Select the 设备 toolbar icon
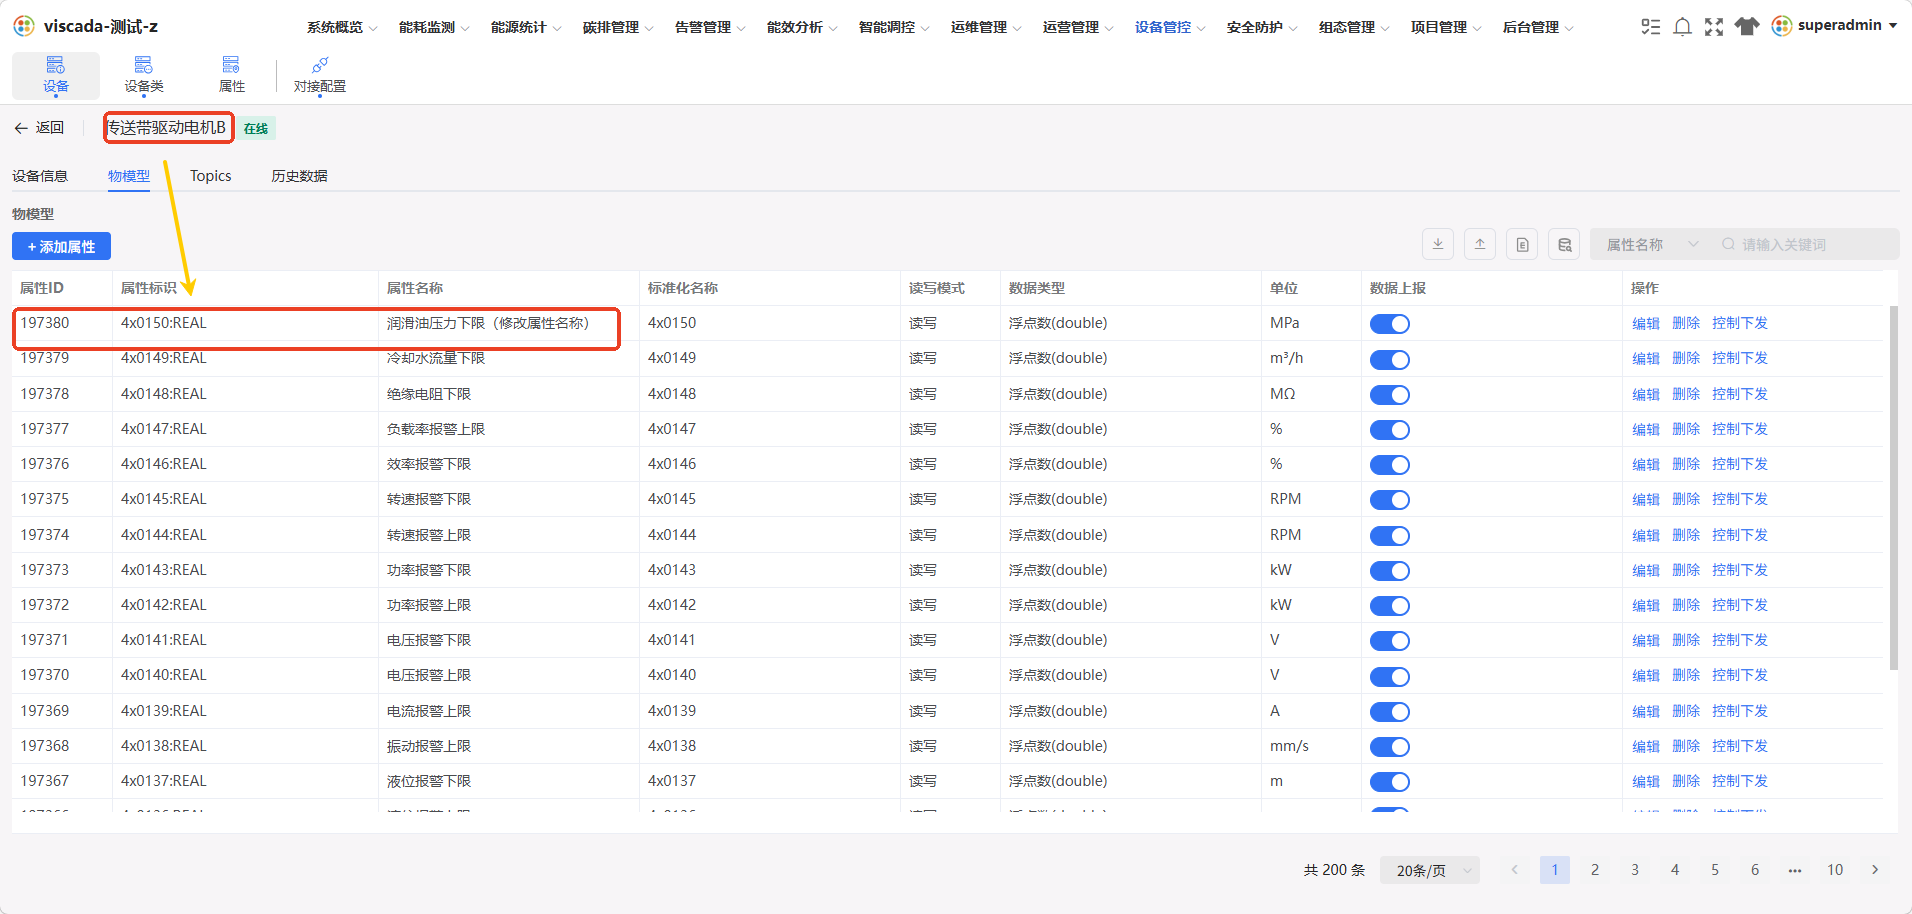This screenshot has height=914, width=1912. pyautogui.click(x=56, y=75)
